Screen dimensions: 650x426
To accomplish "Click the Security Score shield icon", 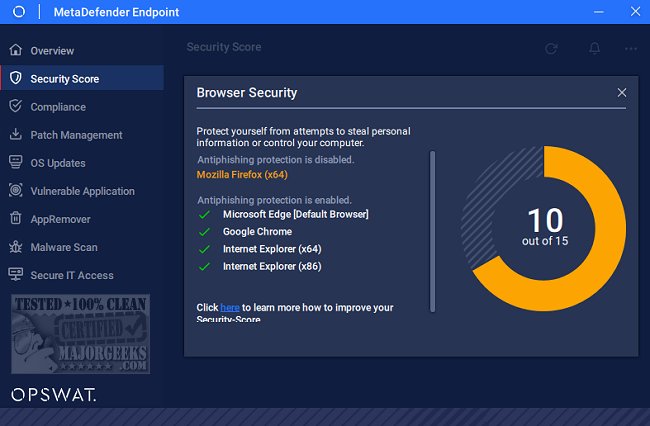I will coord(16,78).
